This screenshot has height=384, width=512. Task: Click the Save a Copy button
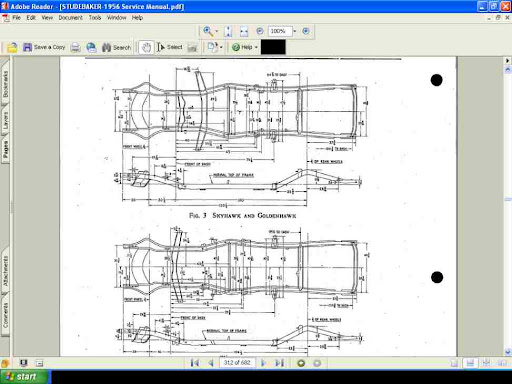click(x=44, y=47)
